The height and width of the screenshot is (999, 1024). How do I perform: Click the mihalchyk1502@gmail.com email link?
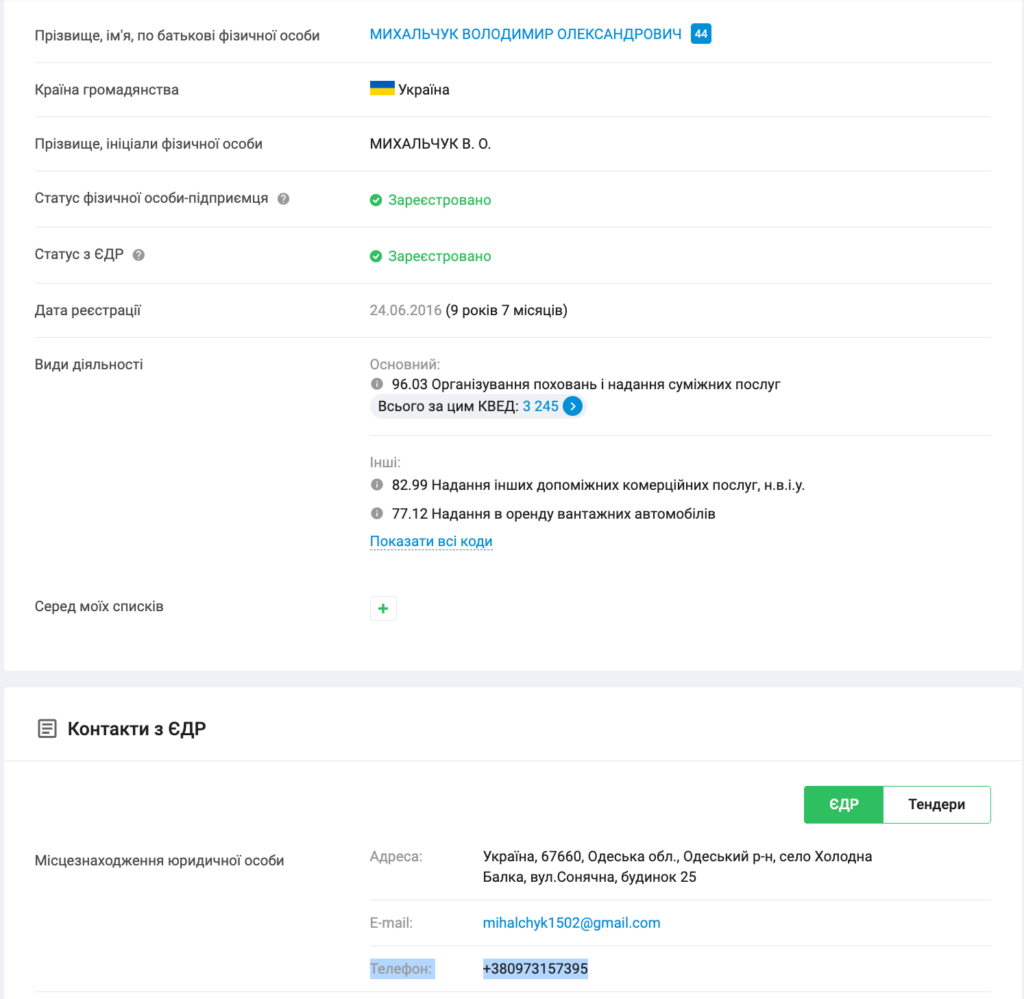tap(571, 923)
